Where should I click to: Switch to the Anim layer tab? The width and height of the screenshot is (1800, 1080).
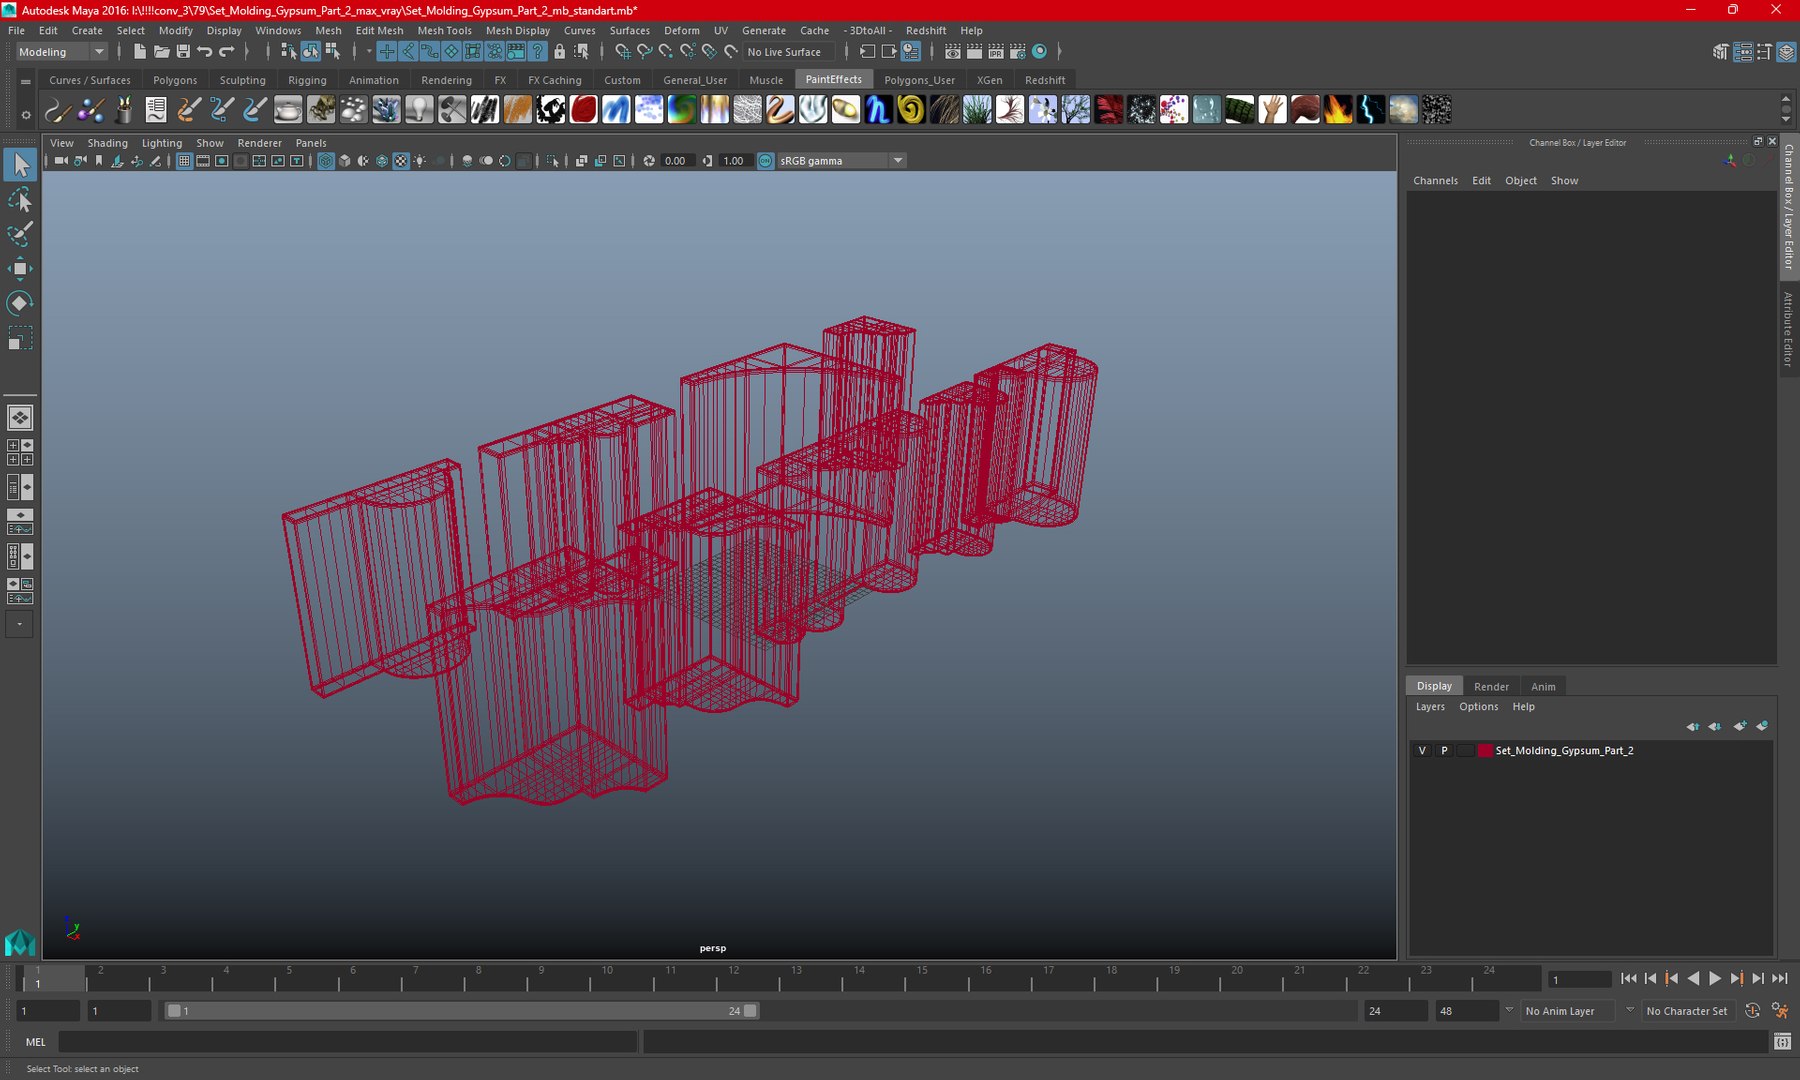1543,686
